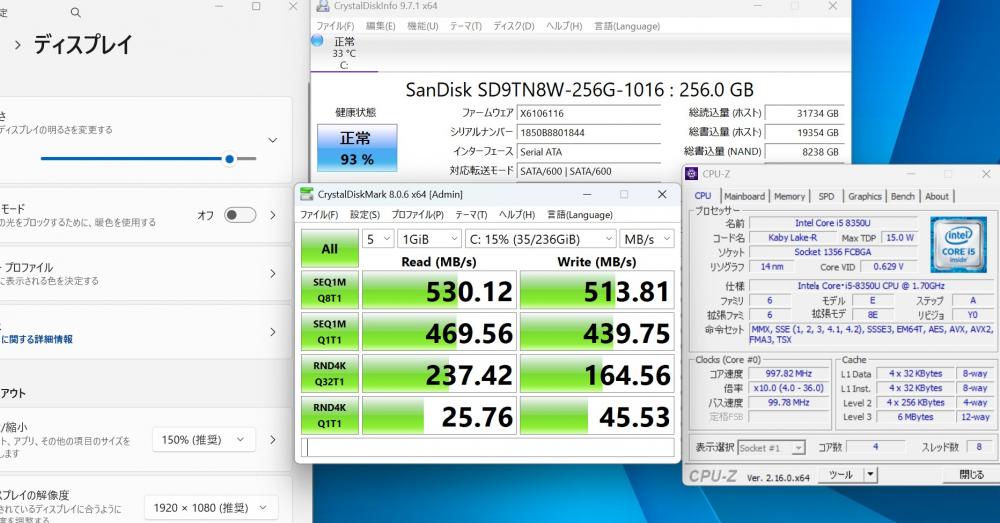Open night light settings chevron
The width and height of the screenshot is (1000, 523).
(x=273, y=215)
